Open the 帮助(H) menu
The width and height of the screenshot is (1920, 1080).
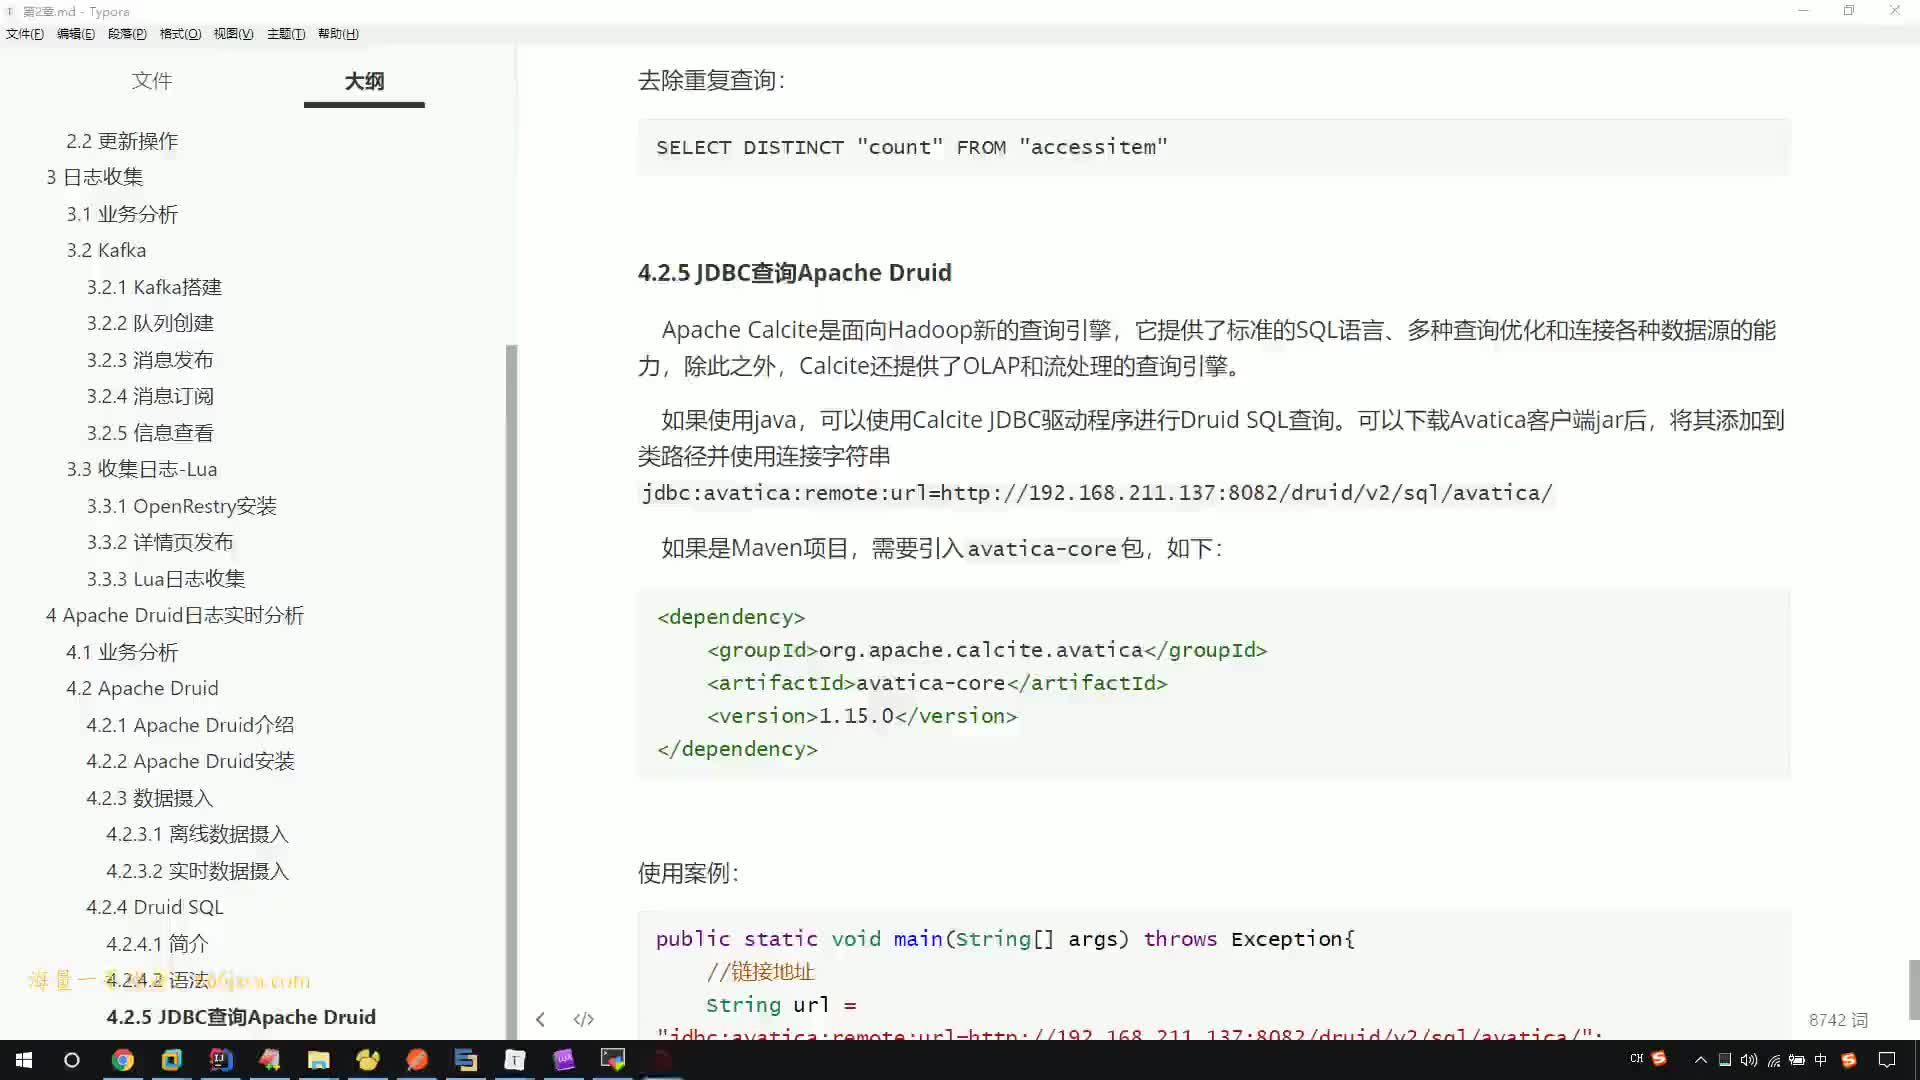click(x=338, y=34)
